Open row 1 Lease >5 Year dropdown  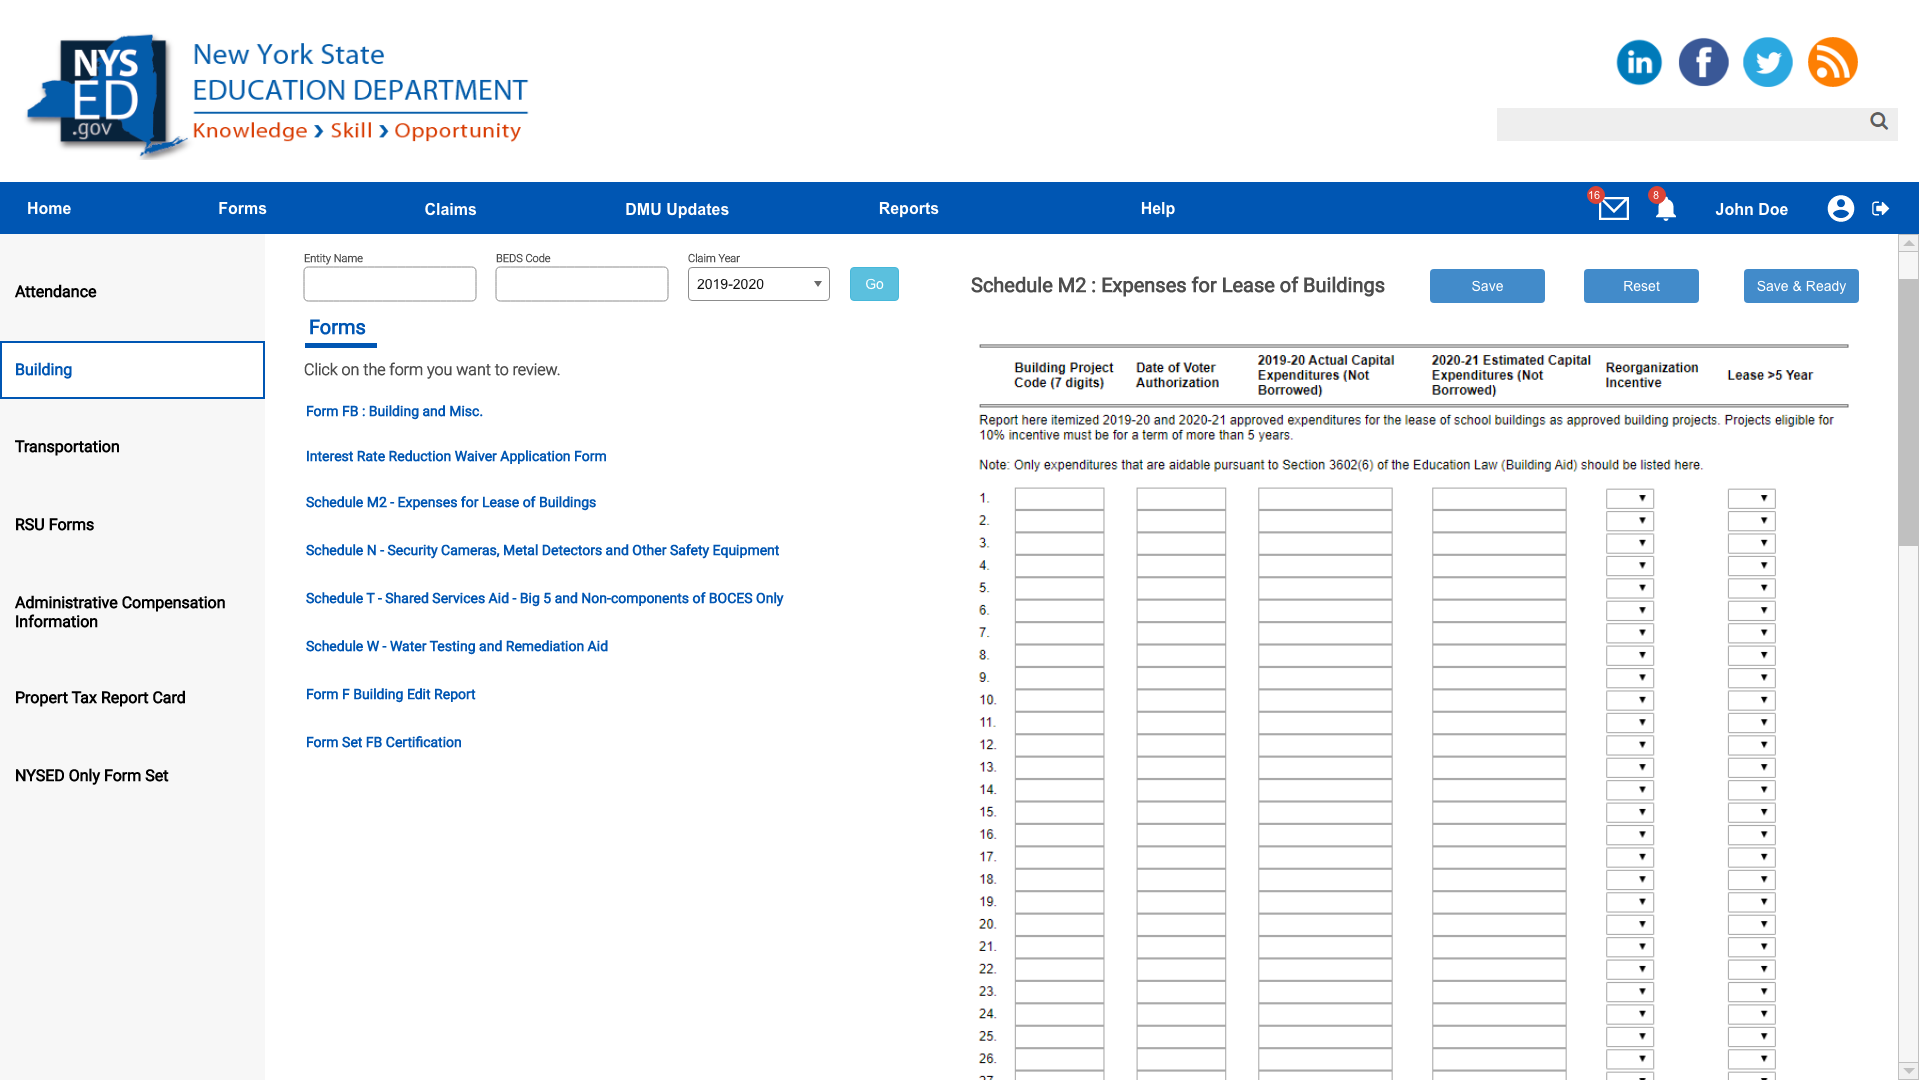[1752, 498]
